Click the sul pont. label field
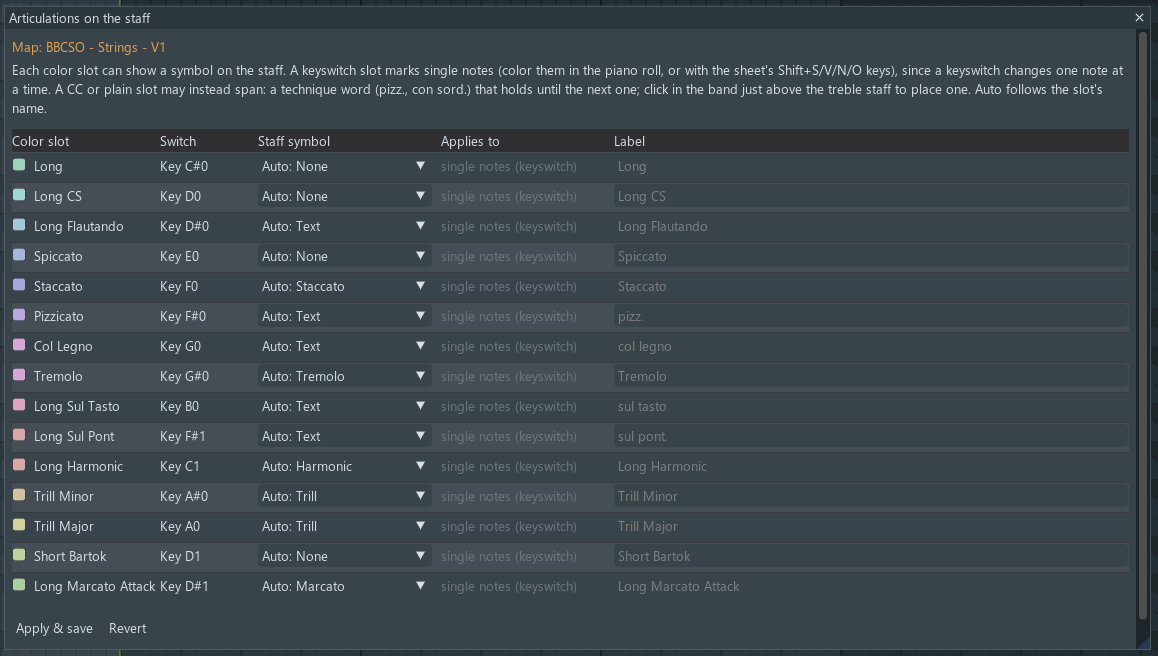Image resolution: width=1158 pixels, height=656 pixels. click(871, 437)
